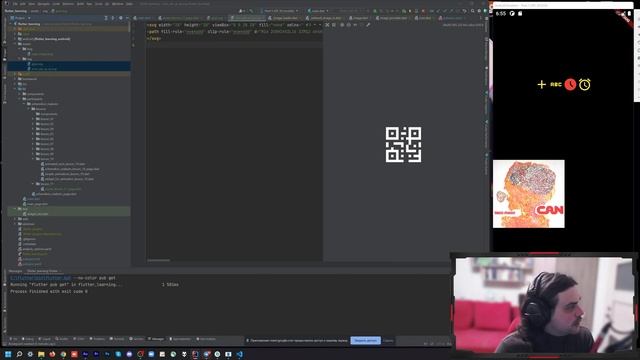Click the link beside the blue notification button
640x360 pixels.
pos(388,340)
